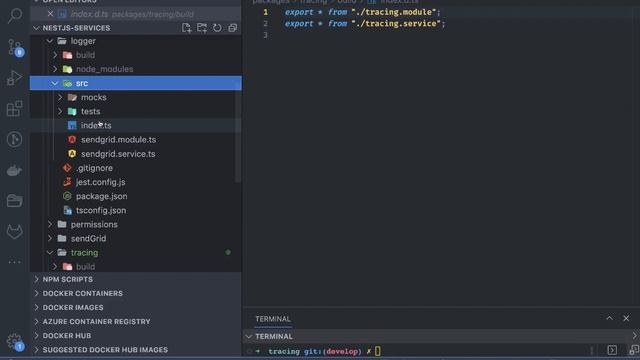Expand the mocks folder
The width and height of the screenshot is (640, 360).
click(60, 97)
